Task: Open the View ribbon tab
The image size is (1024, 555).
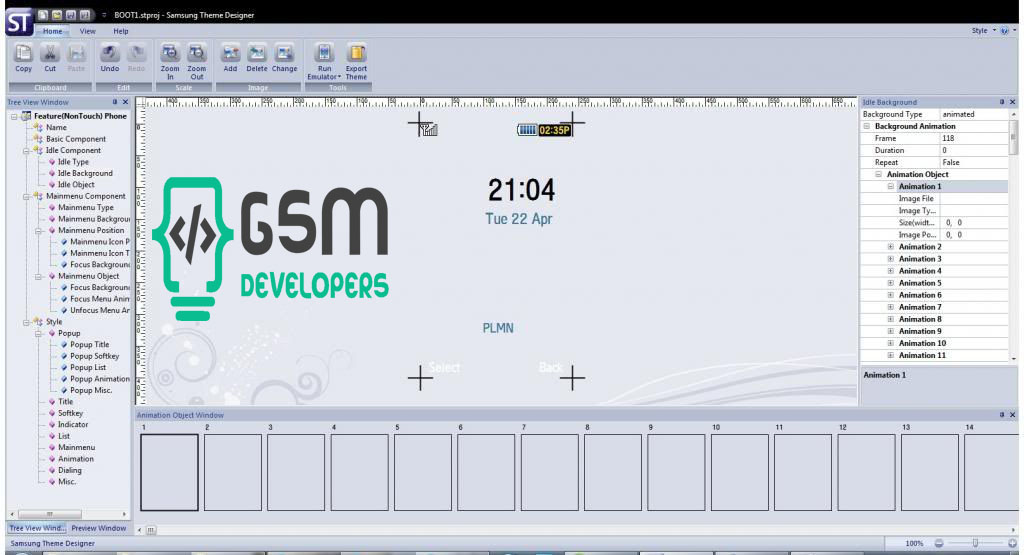Action: [x=88, y=31]
